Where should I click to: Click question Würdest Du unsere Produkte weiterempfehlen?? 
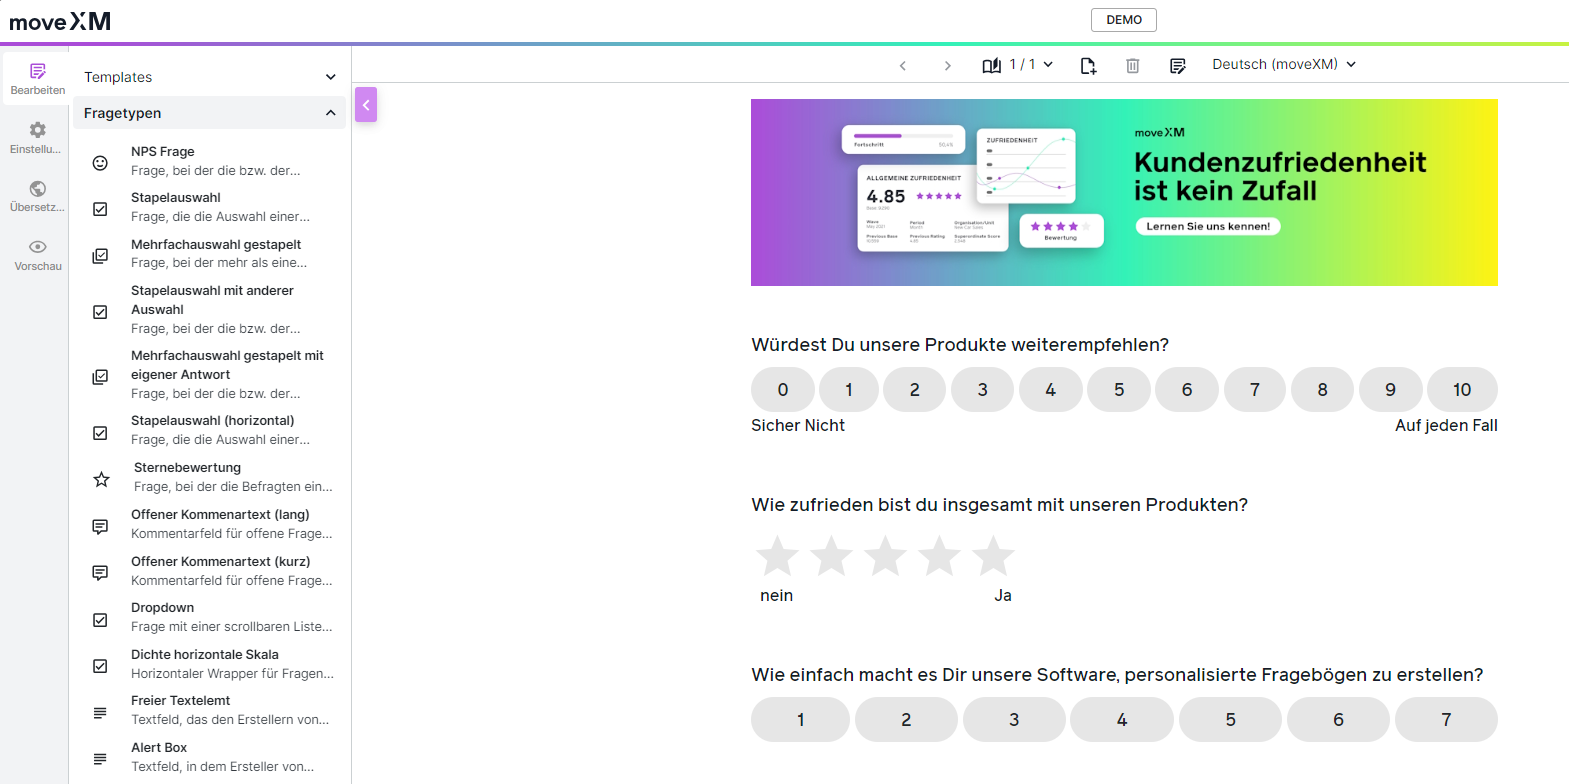pyautogui.click(x=960, y=345)
